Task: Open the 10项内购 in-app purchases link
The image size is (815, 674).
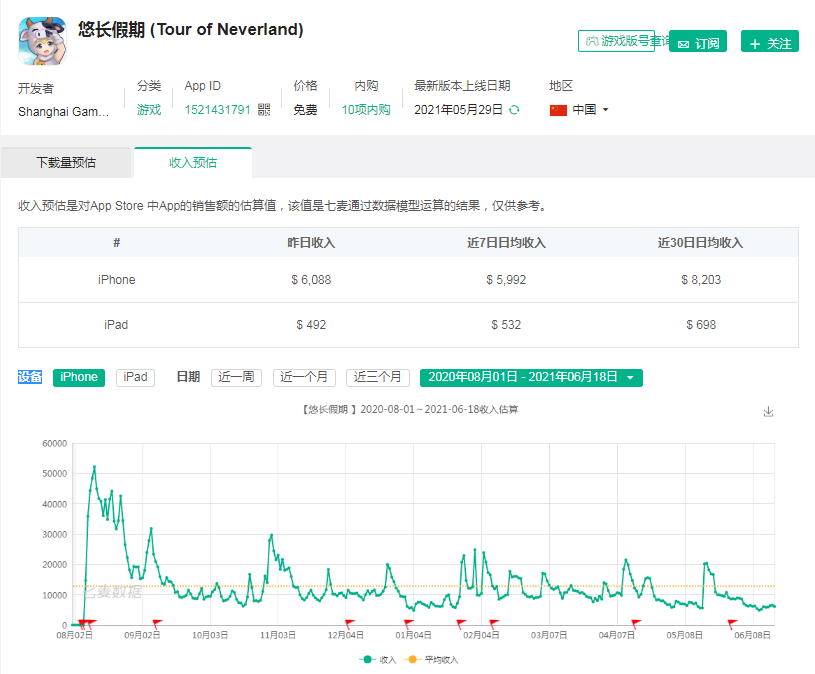Action: 366,110
